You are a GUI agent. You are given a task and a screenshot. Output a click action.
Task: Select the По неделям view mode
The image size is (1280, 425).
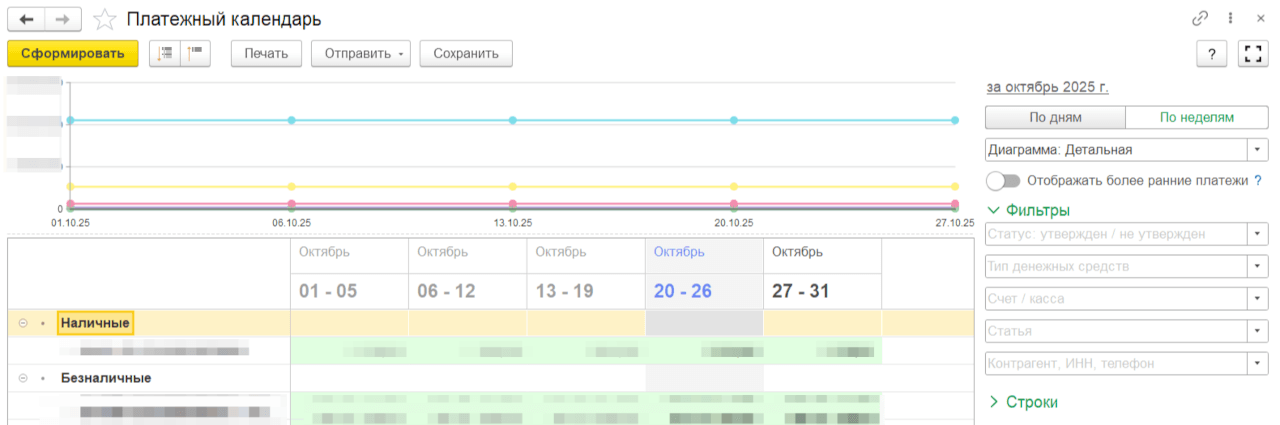point(1196,117)
